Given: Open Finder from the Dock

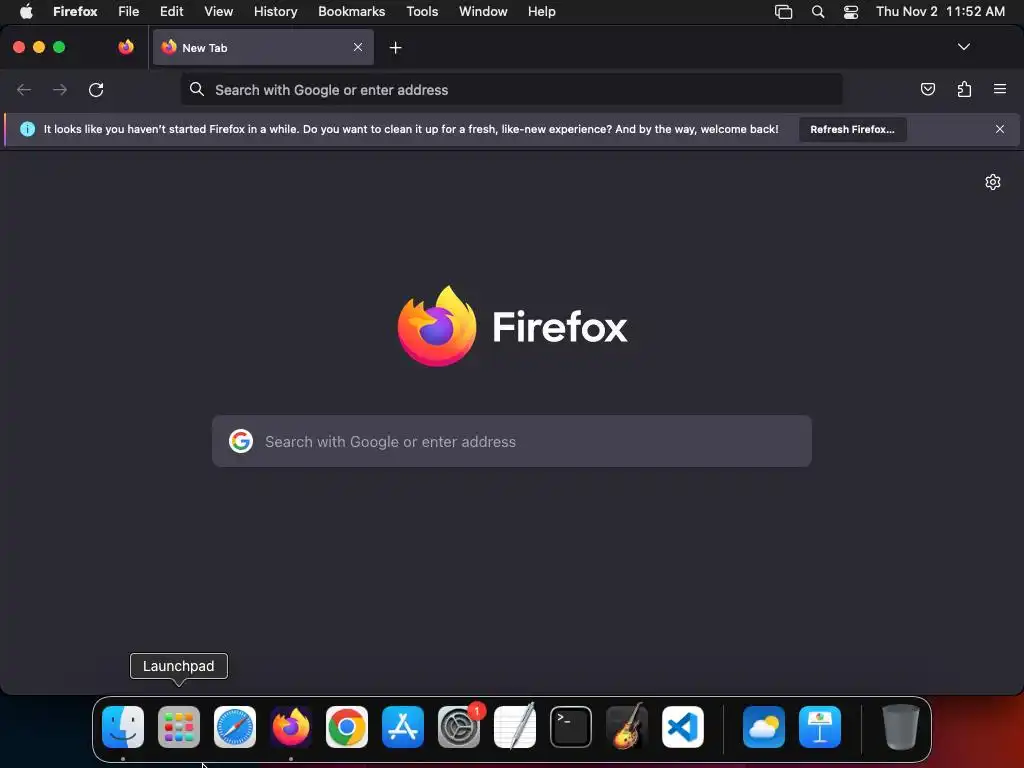Looking at the screenshot, I should (123, 726).
